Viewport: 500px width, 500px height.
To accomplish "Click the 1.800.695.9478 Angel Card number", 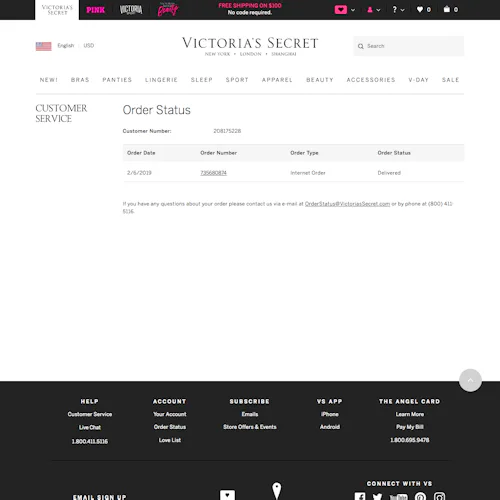I will click(410, 440).
